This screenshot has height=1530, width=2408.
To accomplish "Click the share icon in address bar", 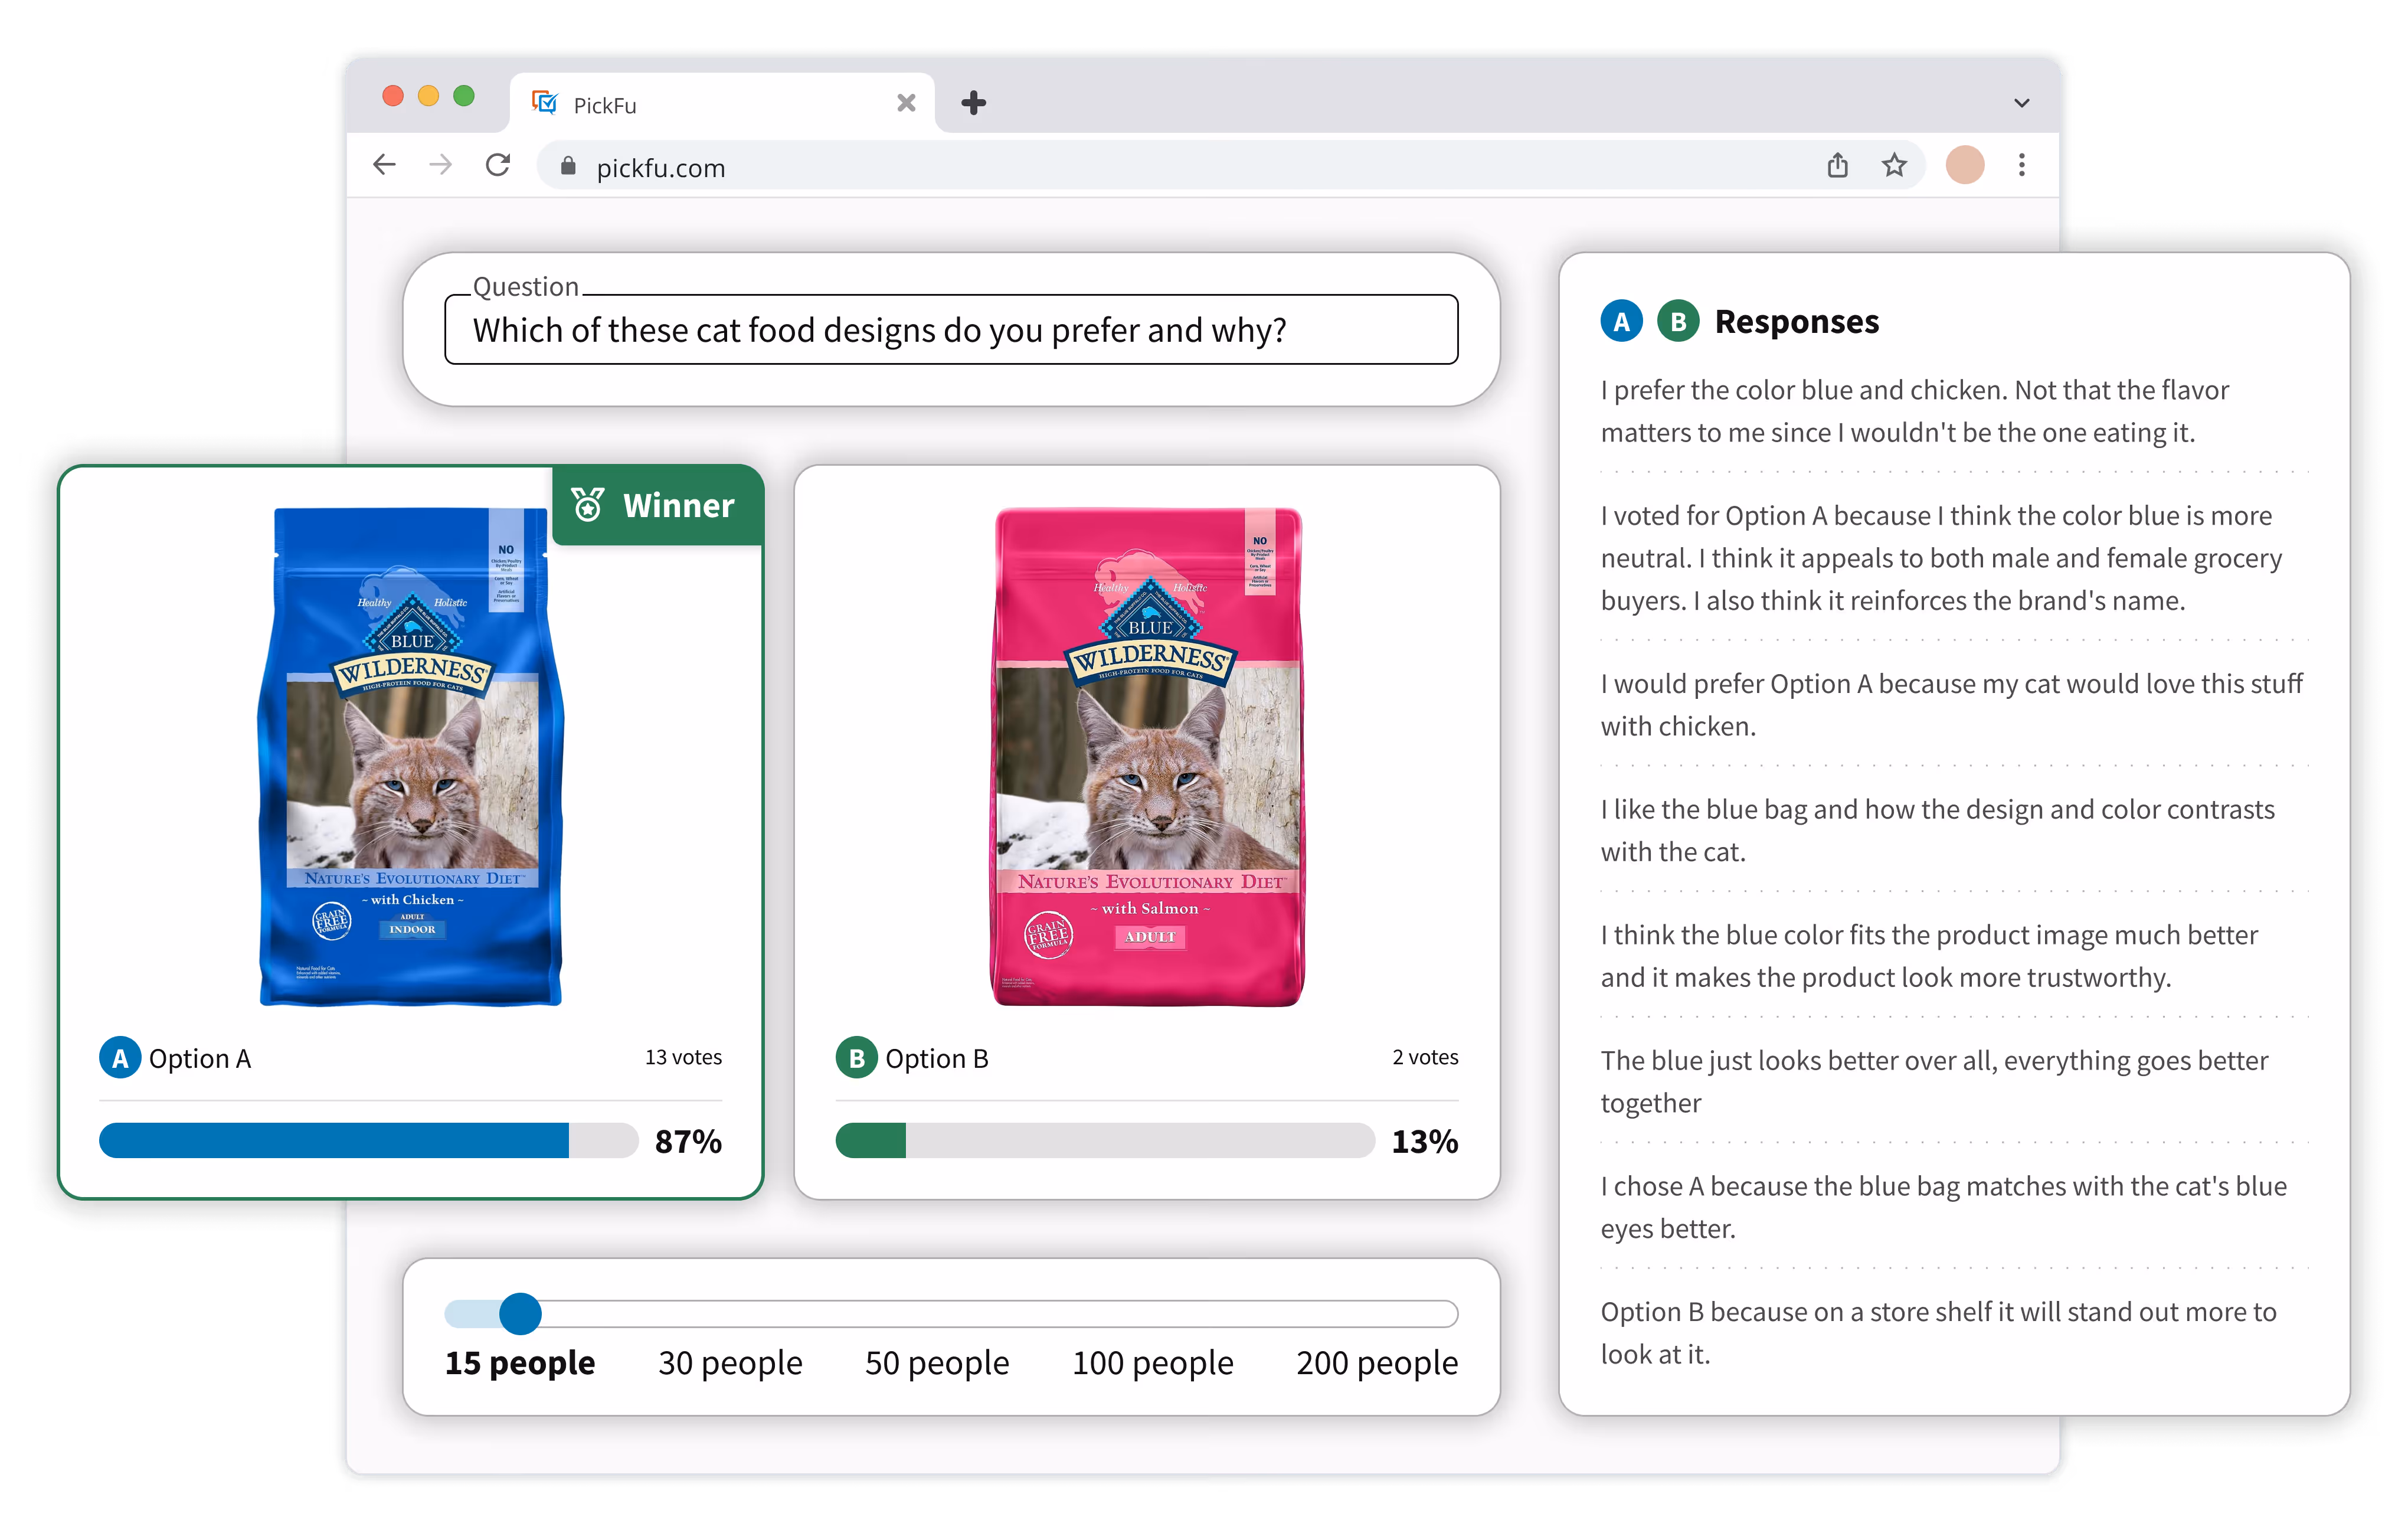I will [1837, 165].
